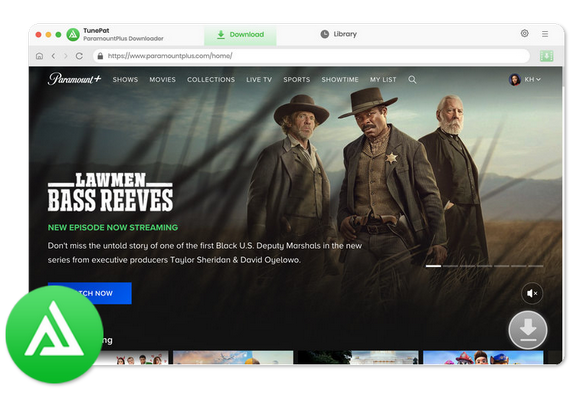Viewport: 570px width, 400px height.
Task: Open the COLLECTIONS menu
Action: 211,80
